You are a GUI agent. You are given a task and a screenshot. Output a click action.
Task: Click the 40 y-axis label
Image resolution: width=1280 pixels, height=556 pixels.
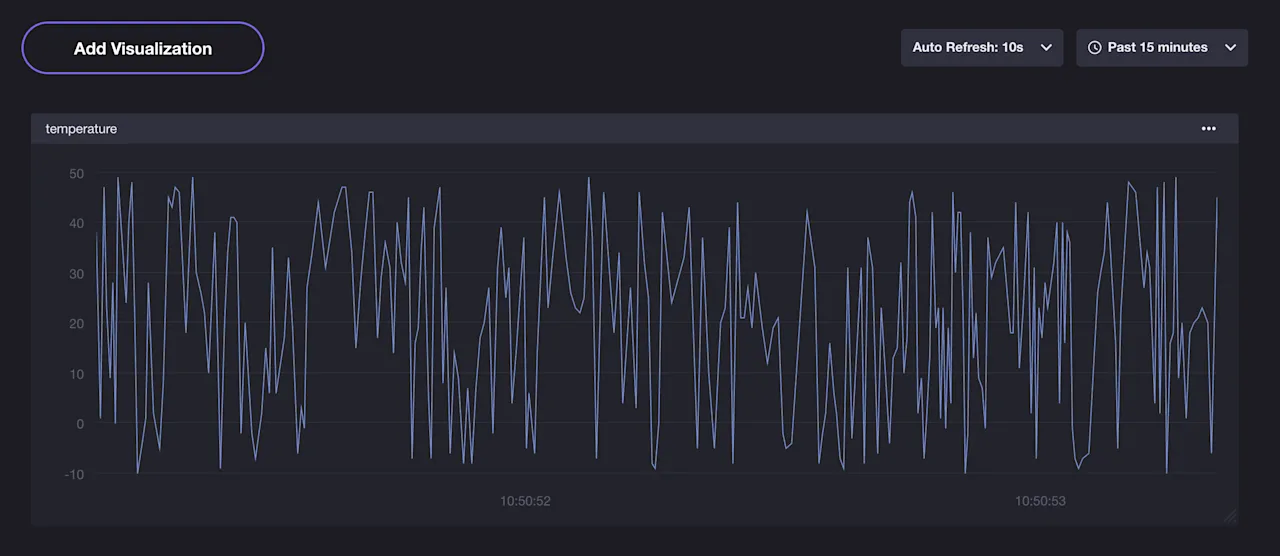coord(77,224)
